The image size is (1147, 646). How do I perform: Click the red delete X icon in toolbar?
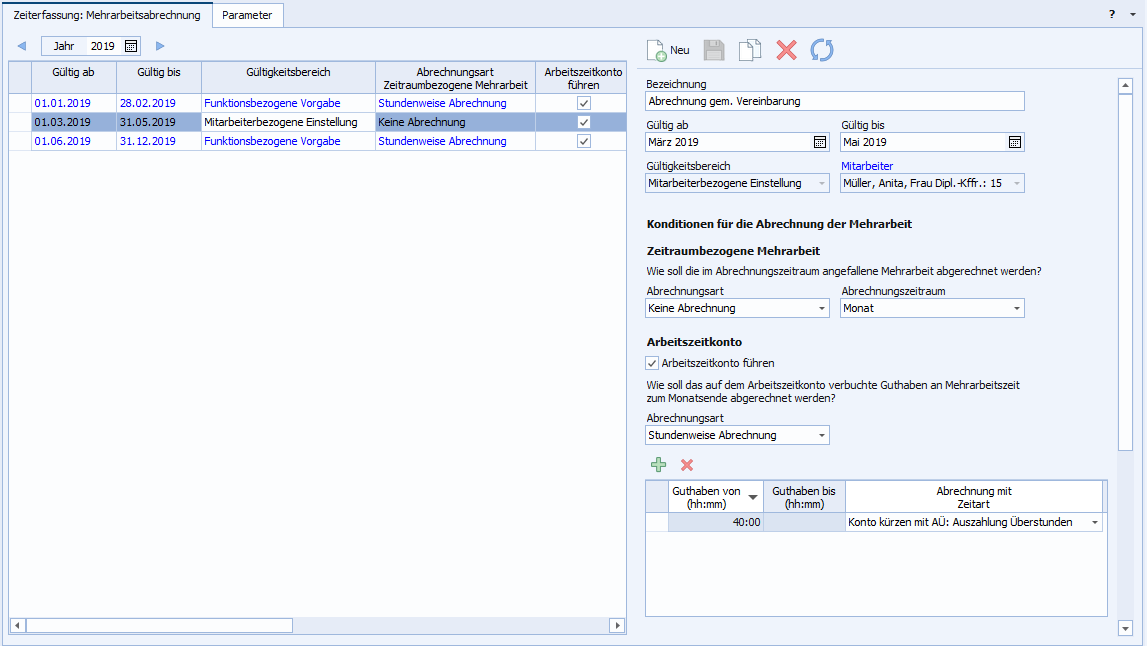(787, 50)
